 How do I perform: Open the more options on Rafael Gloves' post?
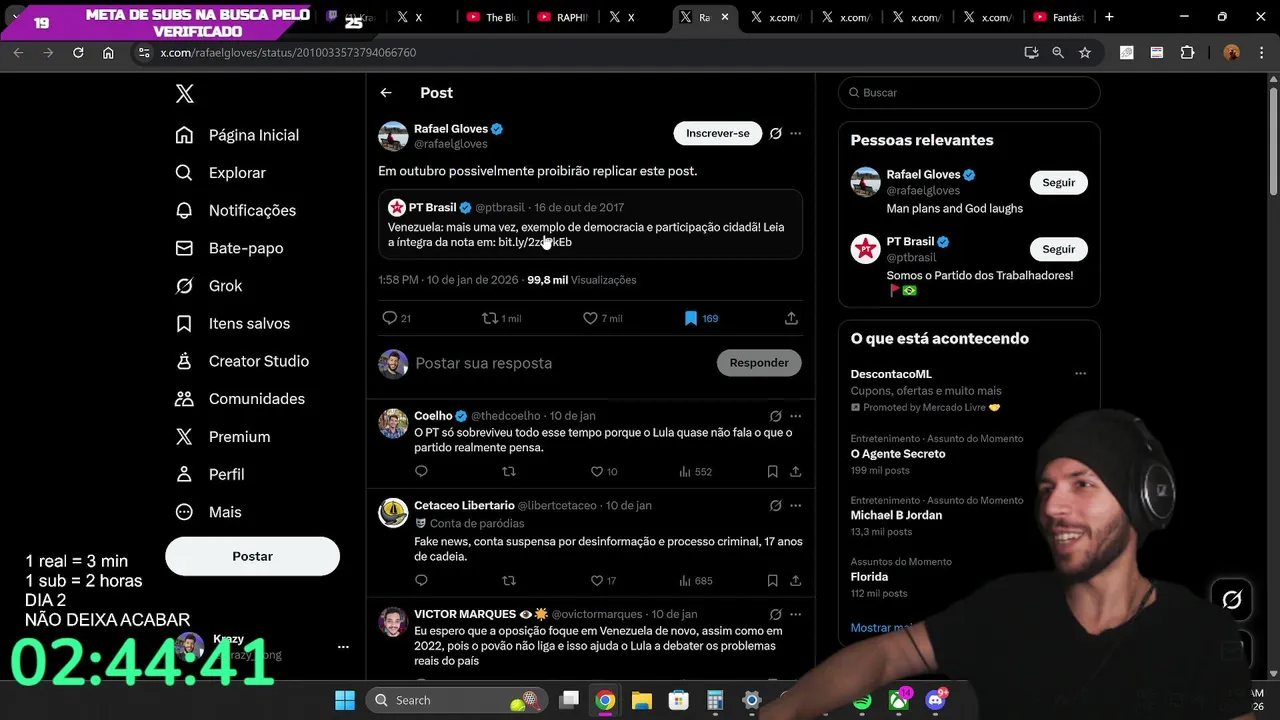click(x=795, y=133)
